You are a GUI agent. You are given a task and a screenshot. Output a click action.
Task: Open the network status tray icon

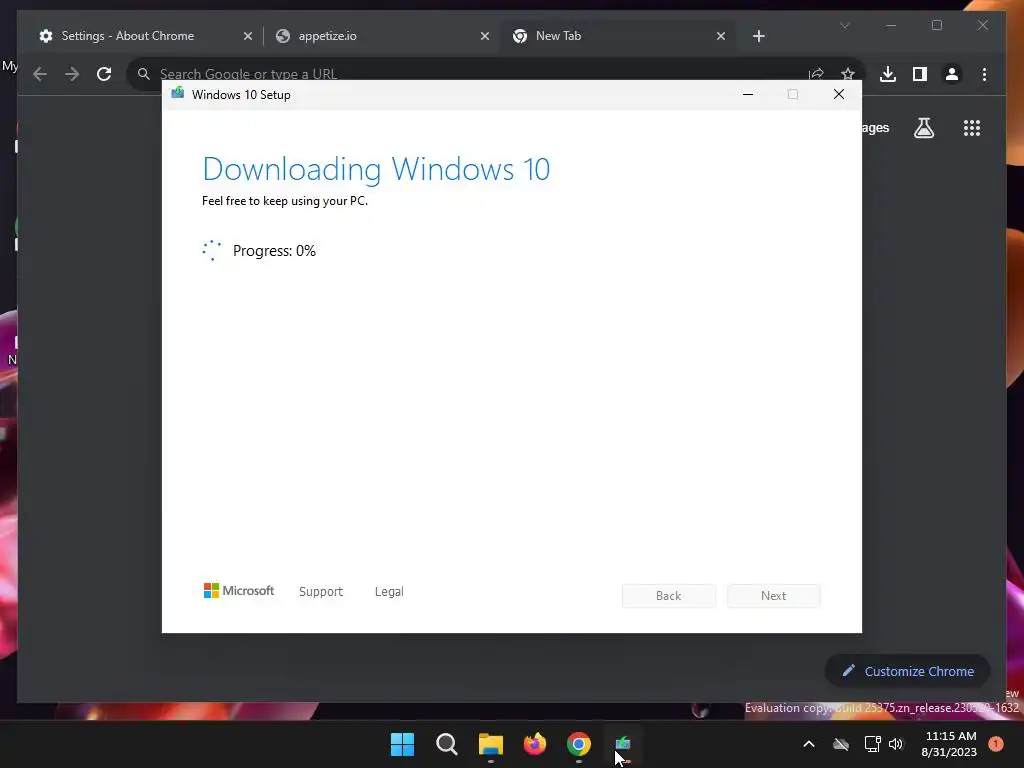click(872, 744)
